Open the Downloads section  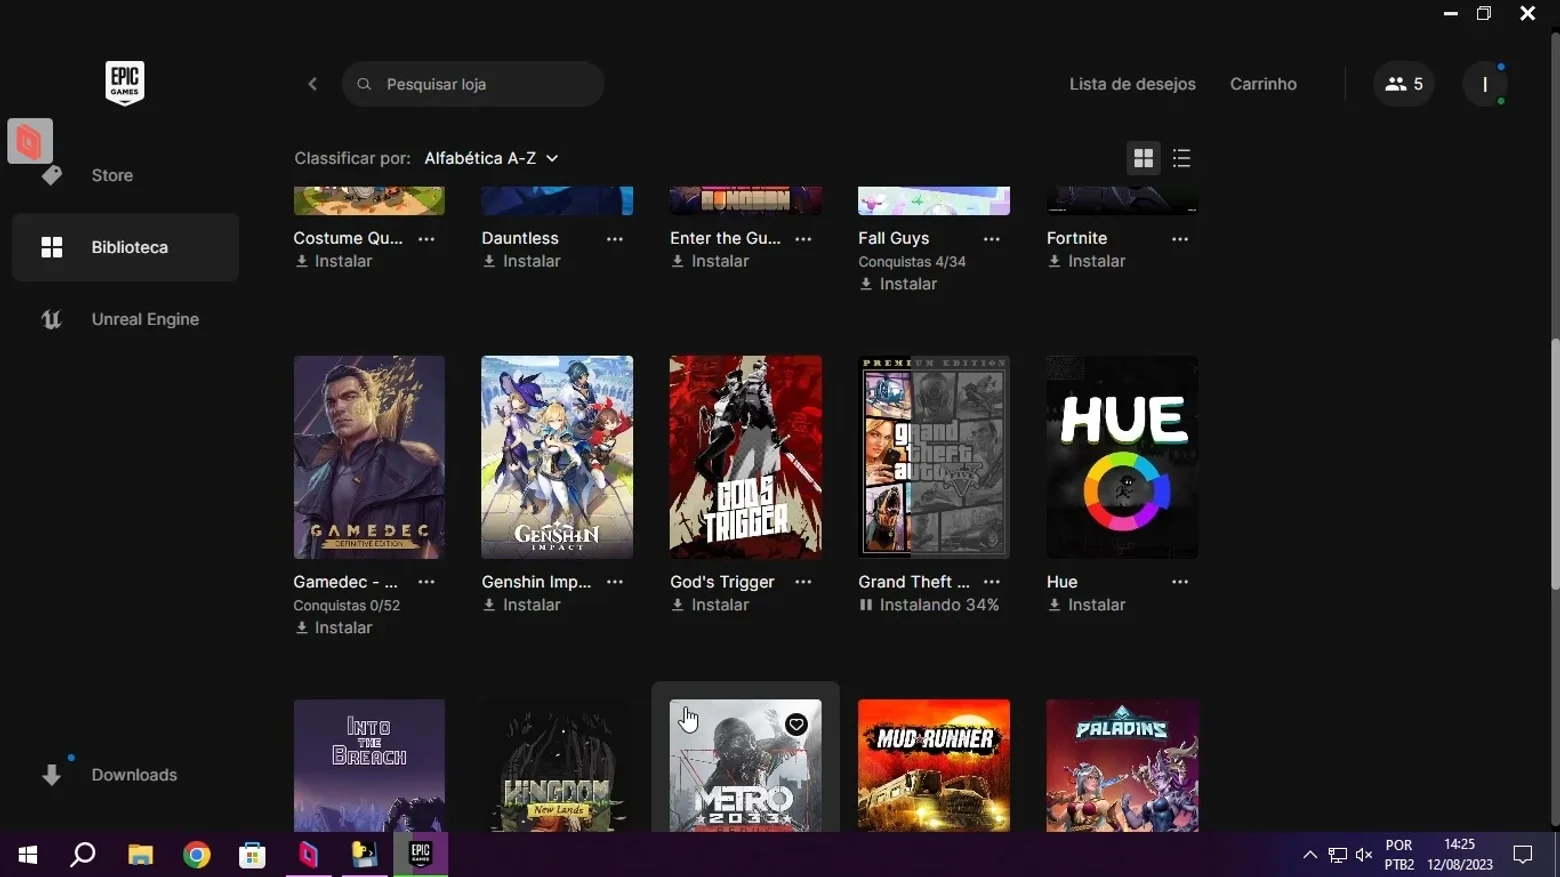[x=125, y=775]
